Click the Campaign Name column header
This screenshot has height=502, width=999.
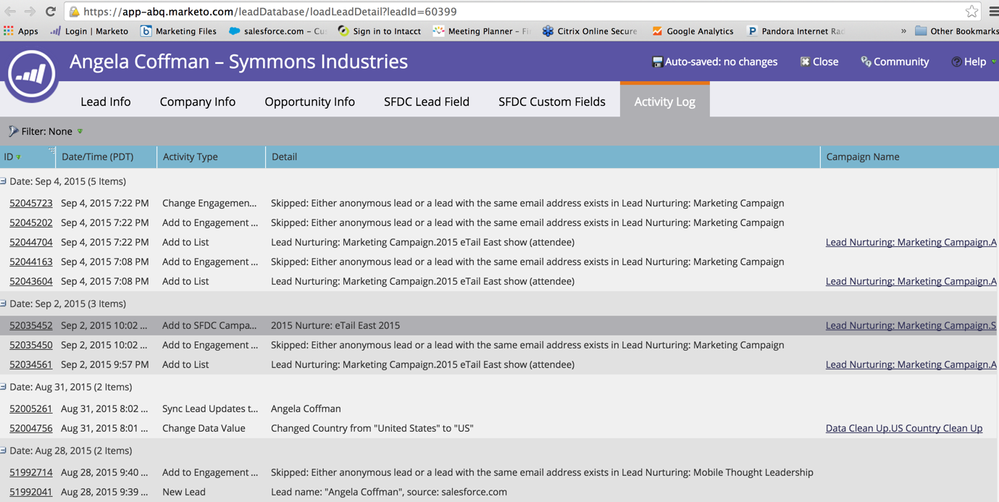[x=910, y=157]
